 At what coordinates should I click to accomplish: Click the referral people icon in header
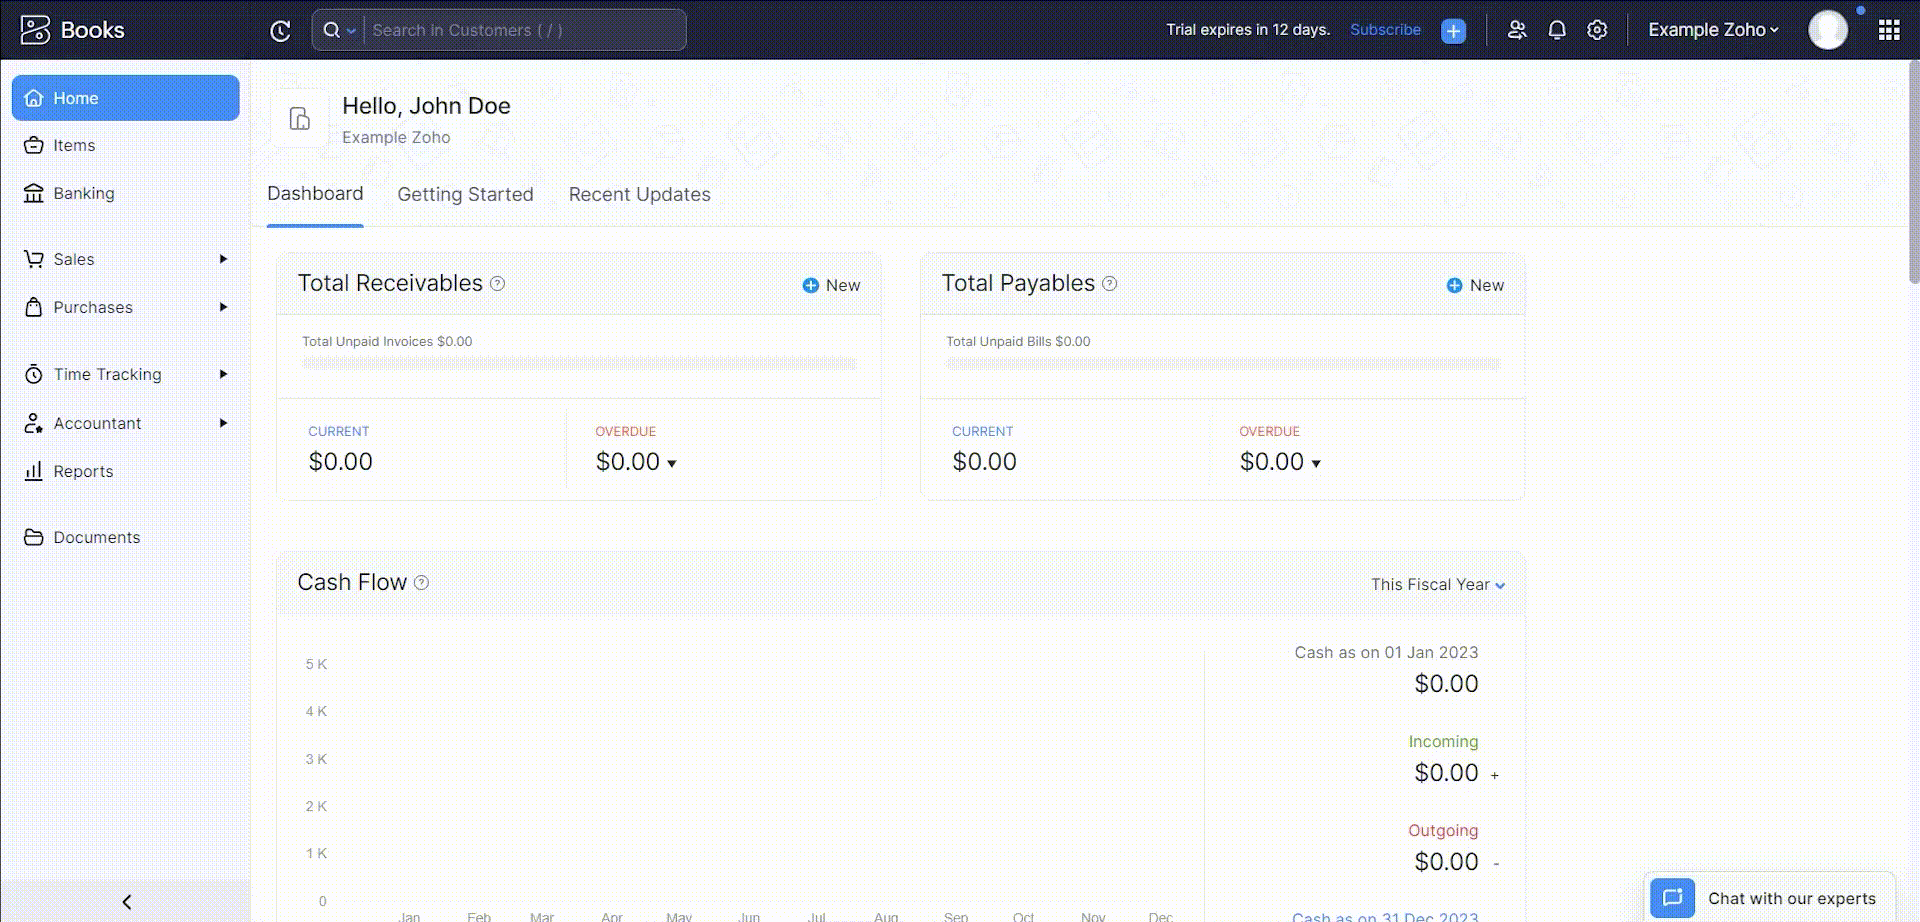click(1517, 30)
